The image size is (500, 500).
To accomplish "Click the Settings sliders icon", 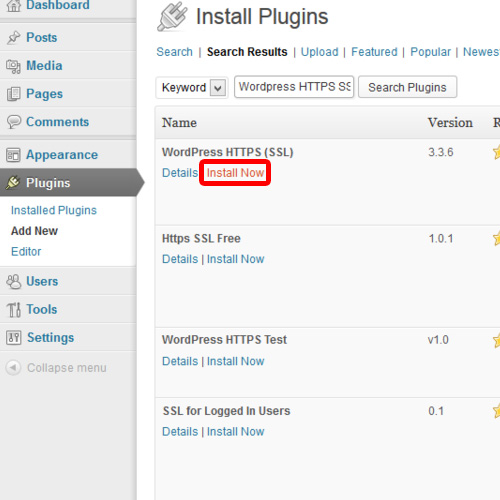I will click(x=14, y=338).
